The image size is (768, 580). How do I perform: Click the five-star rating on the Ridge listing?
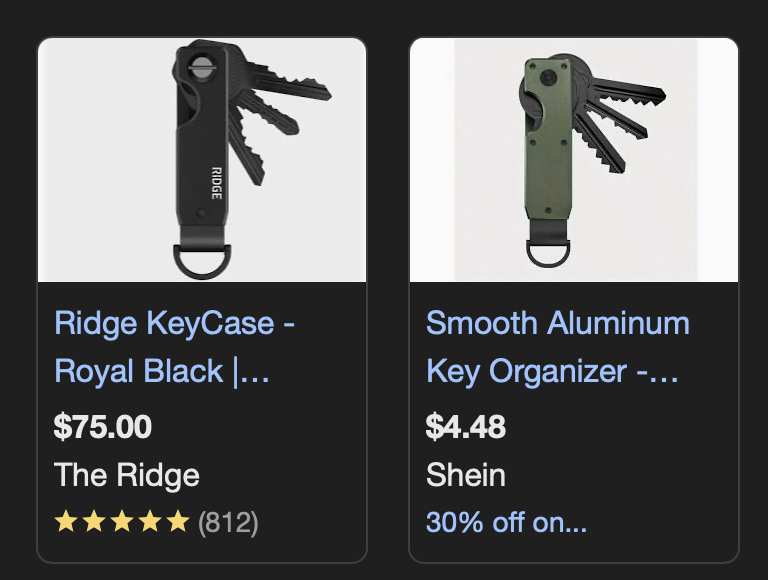click(121, 522)
